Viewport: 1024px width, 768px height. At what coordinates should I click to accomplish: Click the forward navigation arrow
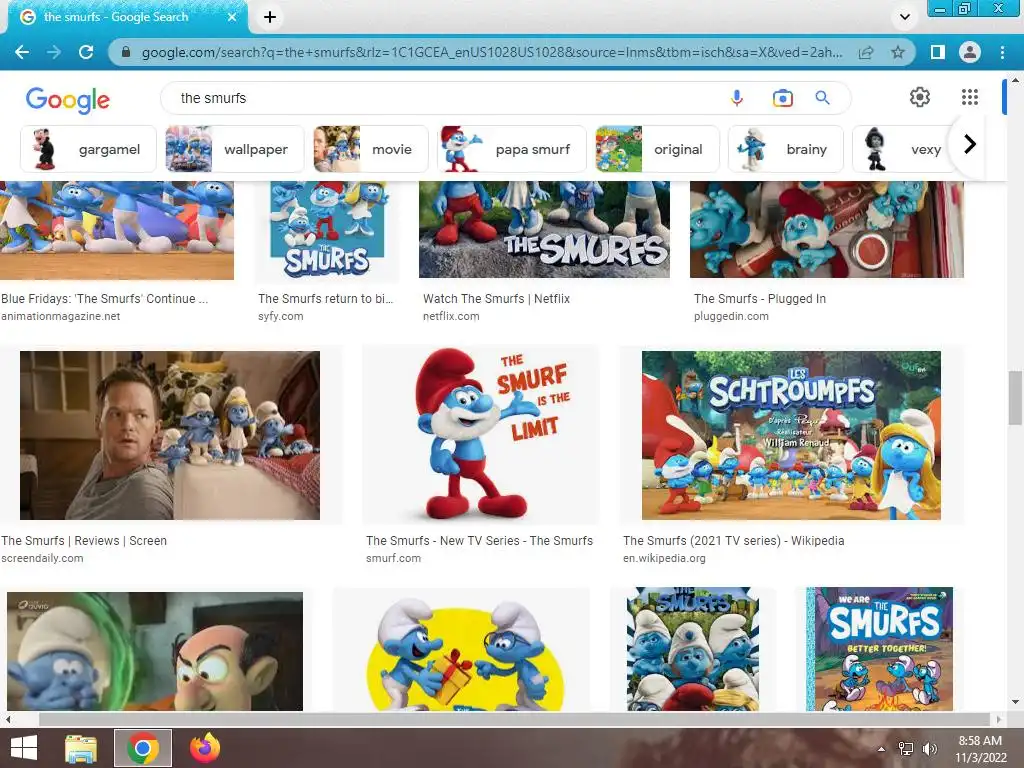(x=54, y=52)
